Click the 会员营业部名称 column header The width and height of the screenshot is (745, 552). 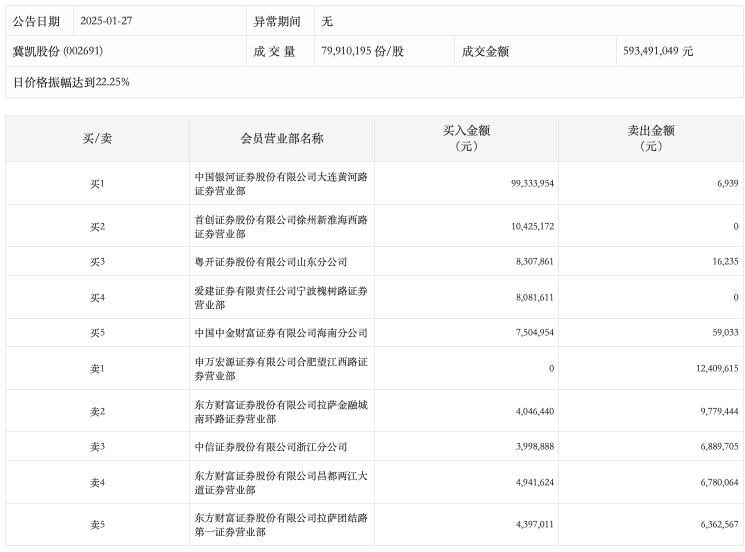(x=282, y=138)
